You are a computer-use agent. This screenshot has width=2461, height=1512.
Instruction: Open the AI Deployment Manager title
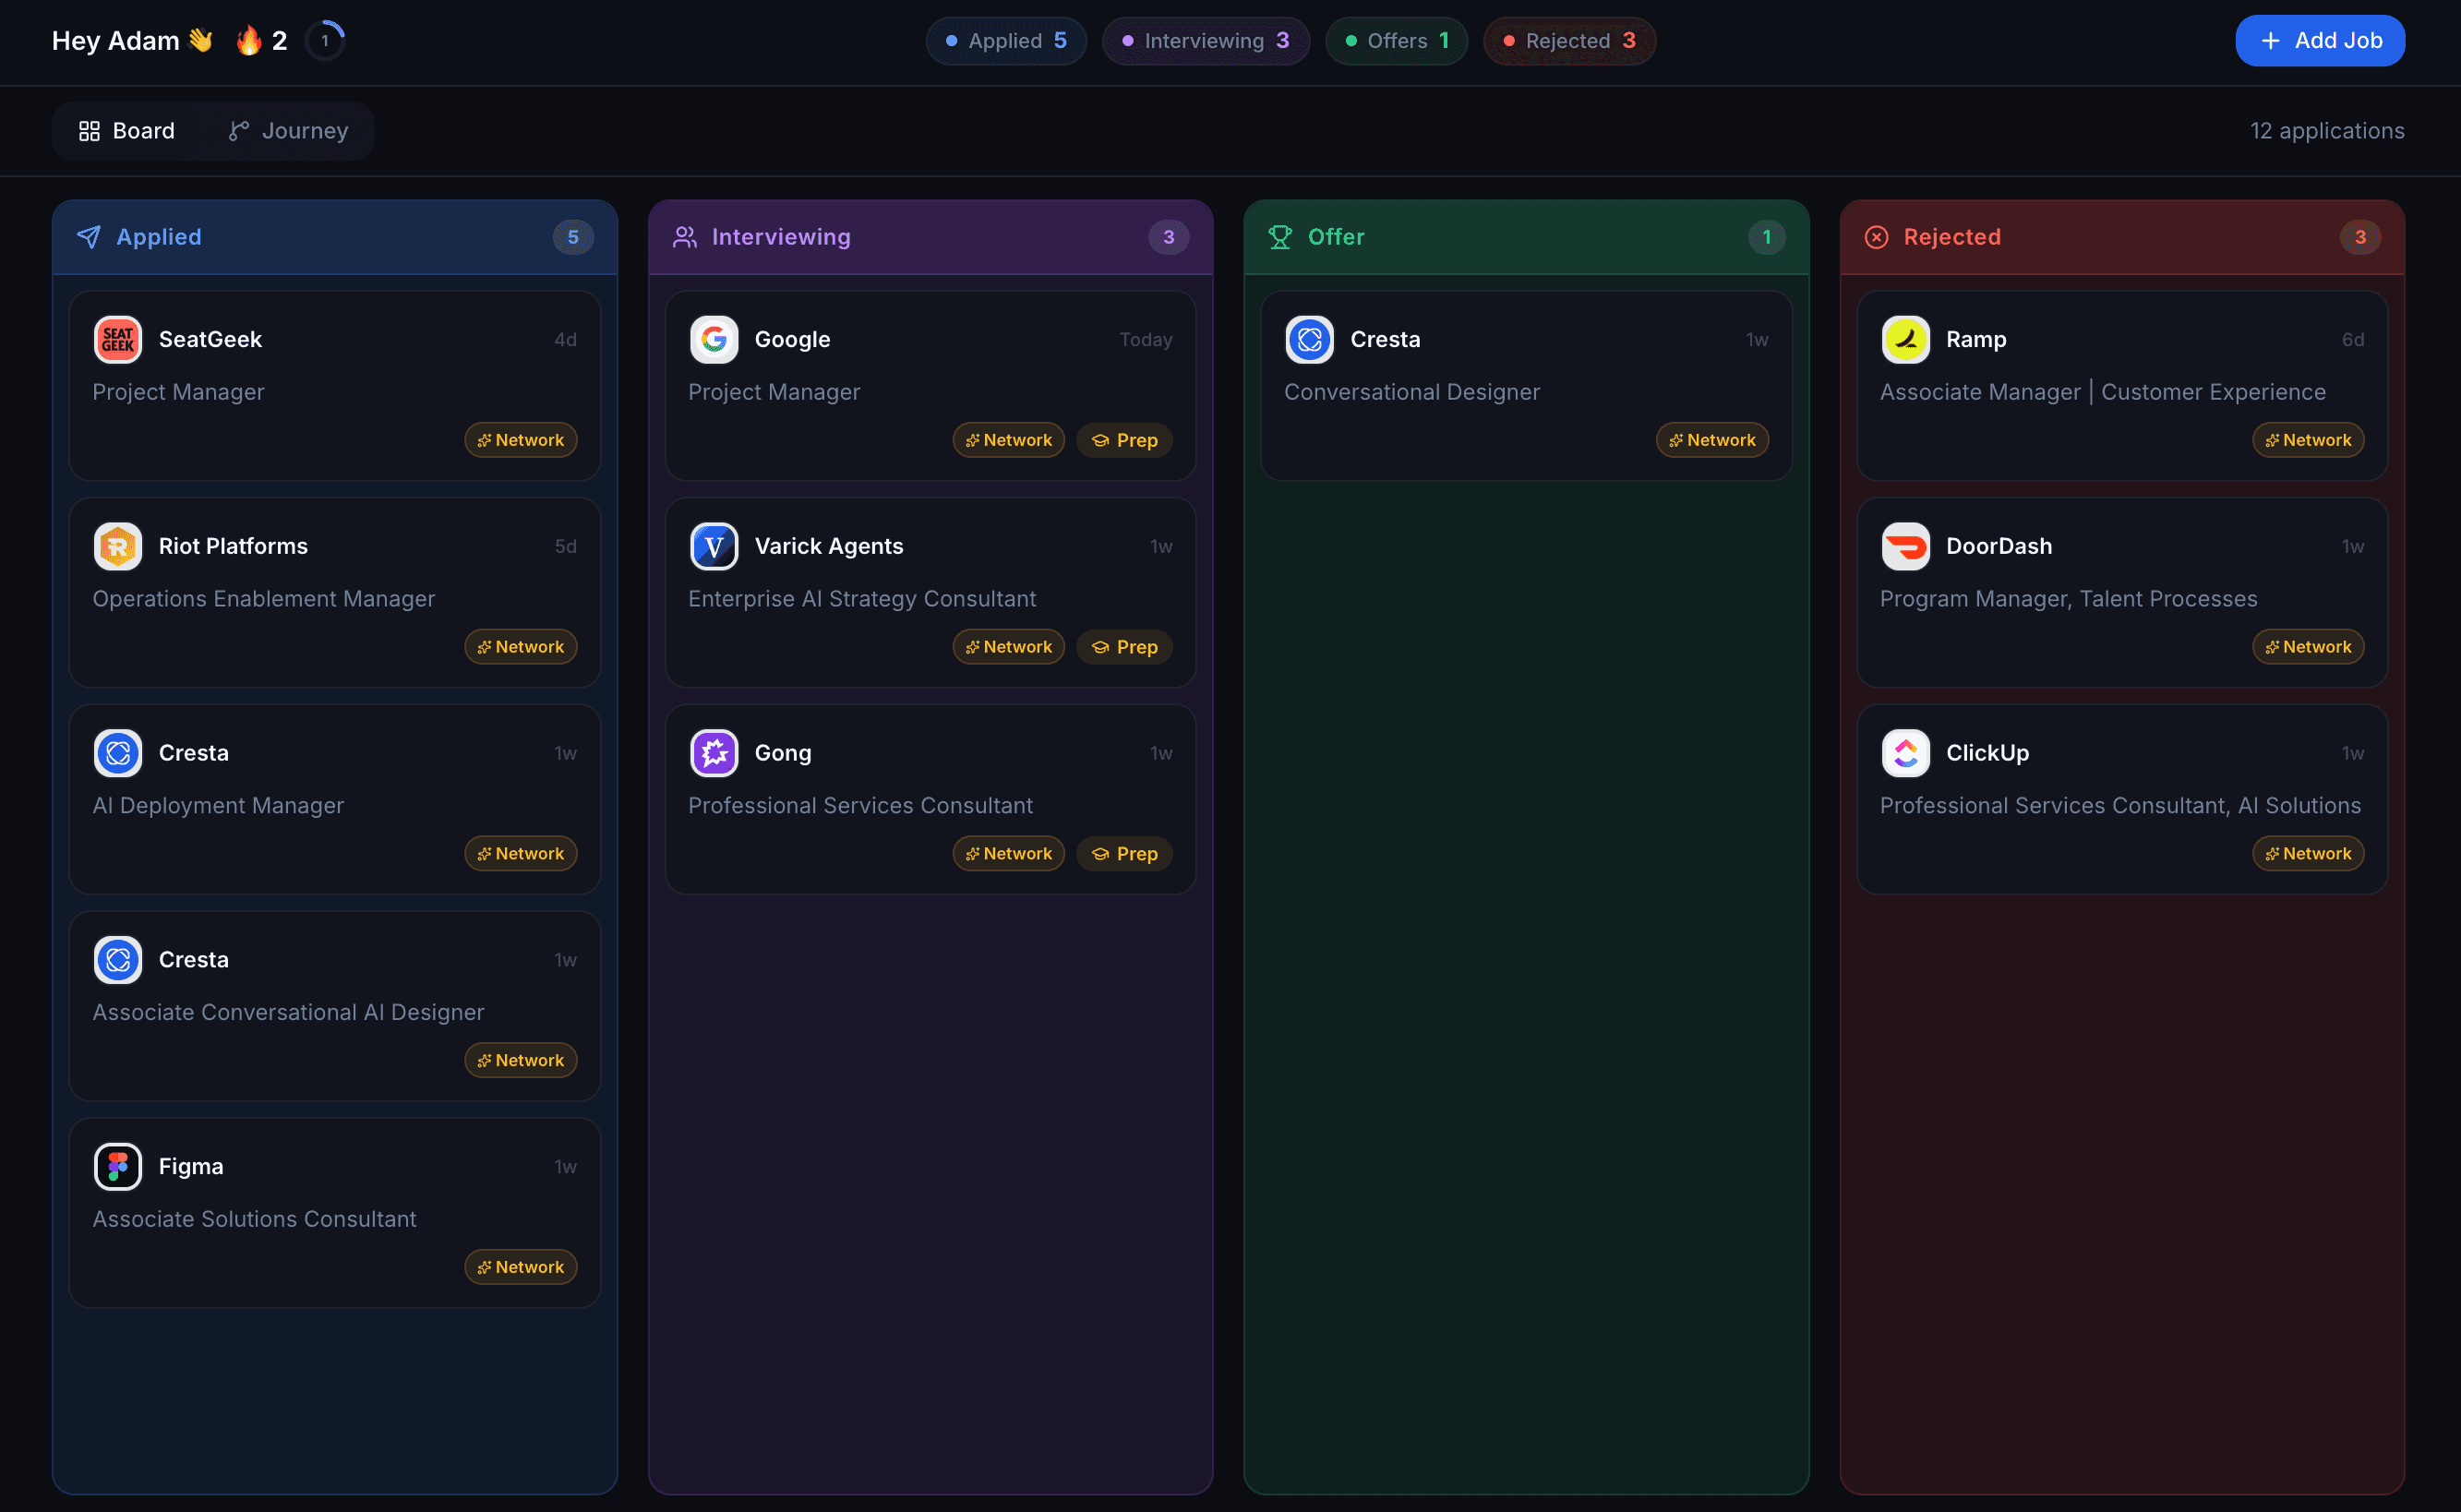(218, 806)
